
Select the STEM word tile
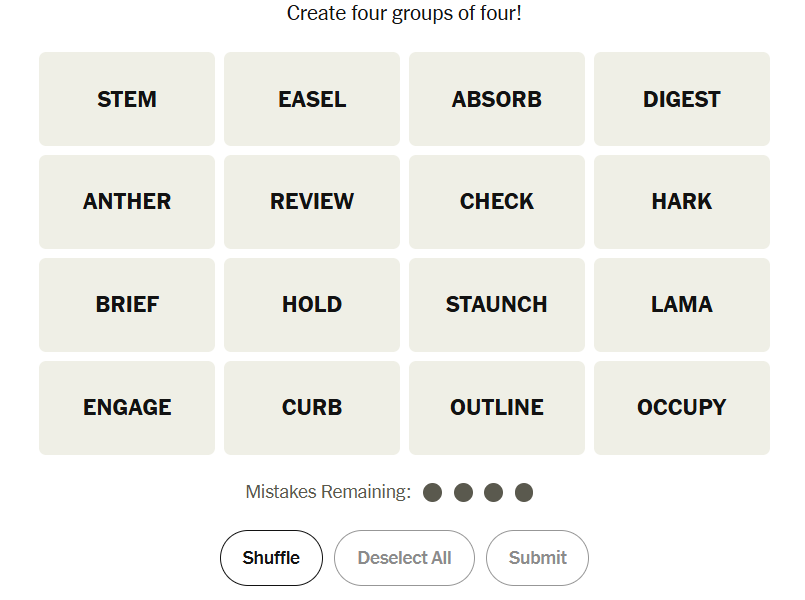(127, 99)
